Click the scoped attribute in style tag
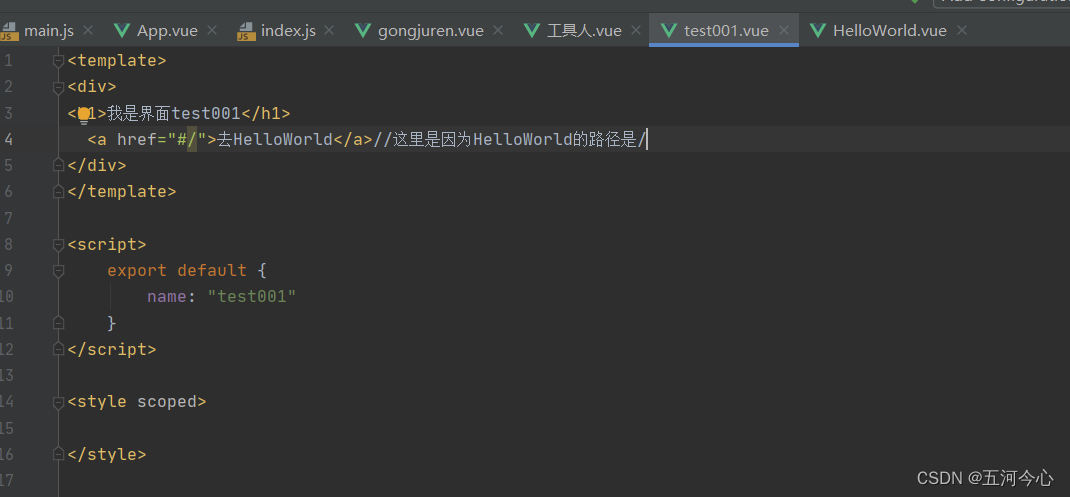 167,401
